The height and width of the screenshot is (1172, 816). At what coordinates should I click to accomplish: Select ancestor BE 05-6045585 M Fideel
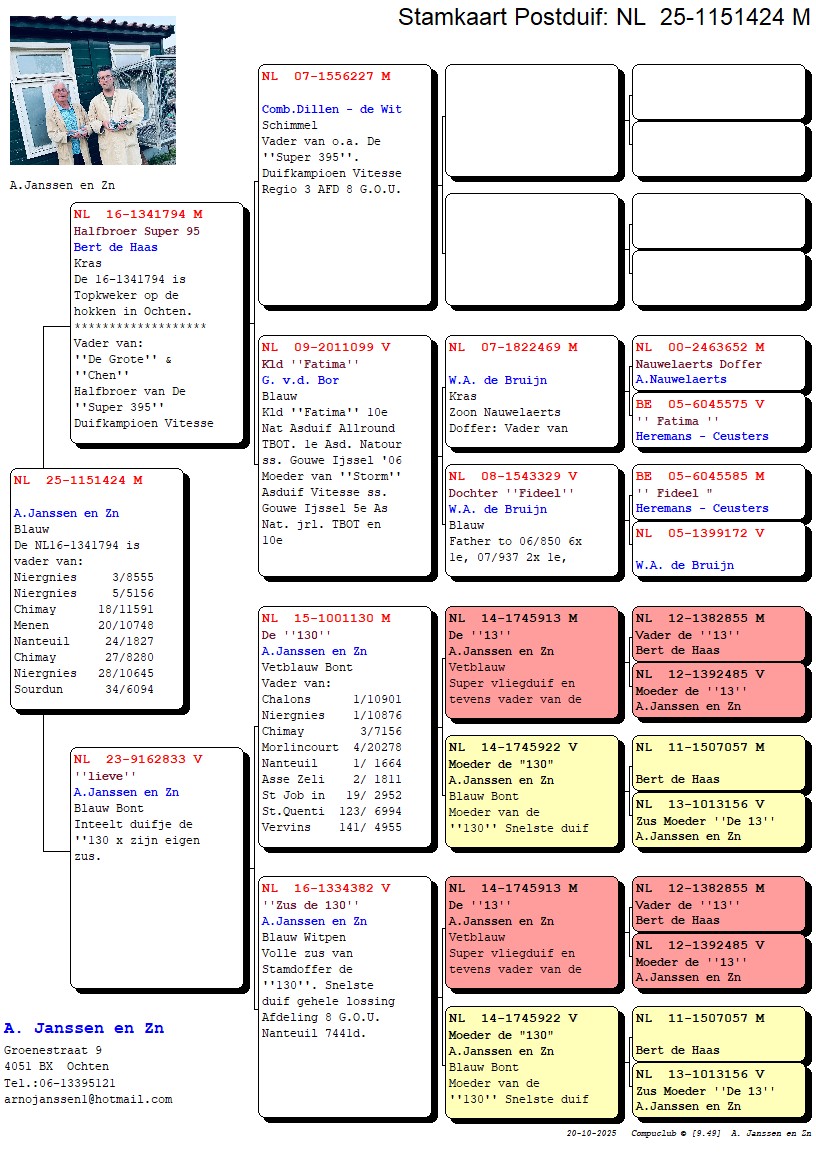(717, 492)
